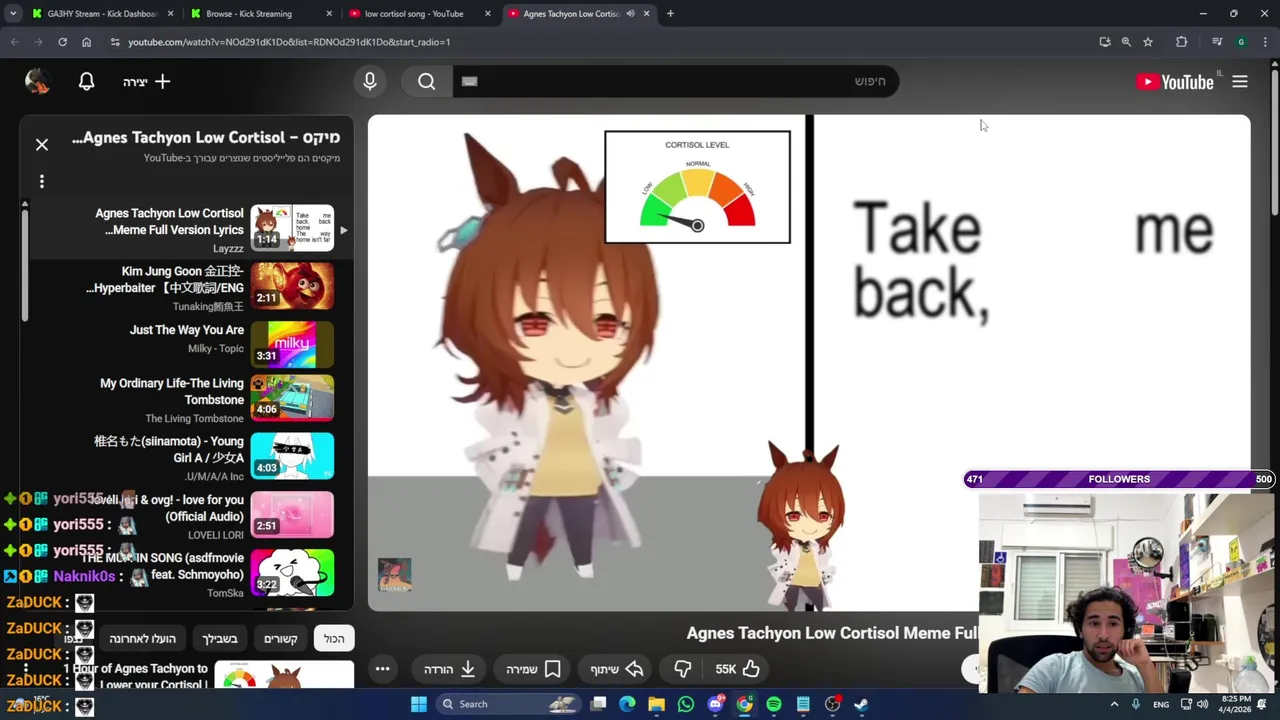Open the Chrome profile G avatar
Viewport: 1280px width, 720px height.
pyautogui.click(x=1241, y=42)
